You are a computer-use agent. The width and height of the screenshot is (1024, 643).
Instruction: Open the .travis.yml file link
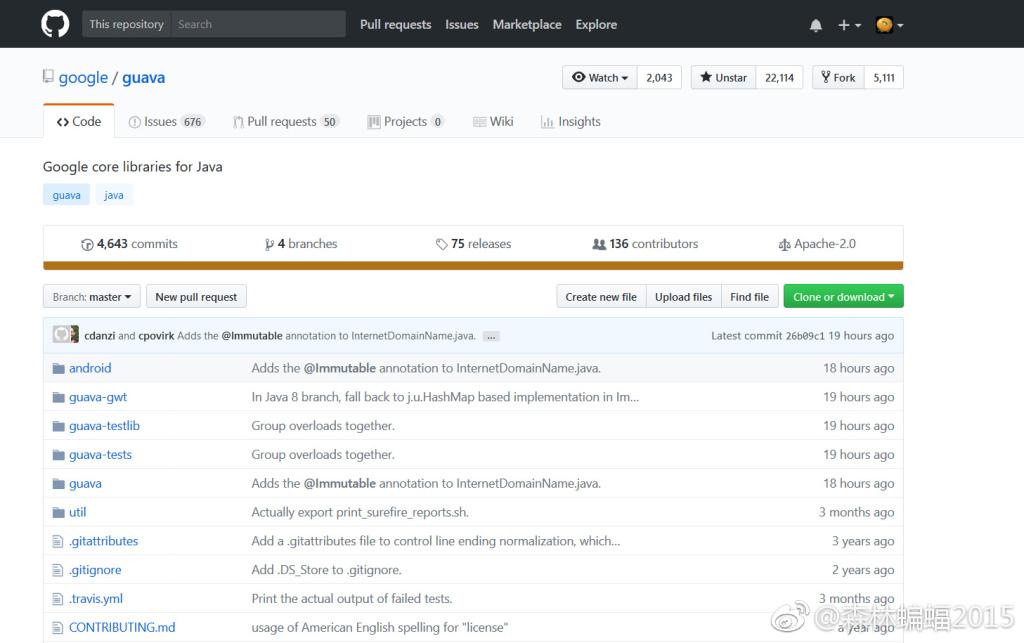coord(96,599)
